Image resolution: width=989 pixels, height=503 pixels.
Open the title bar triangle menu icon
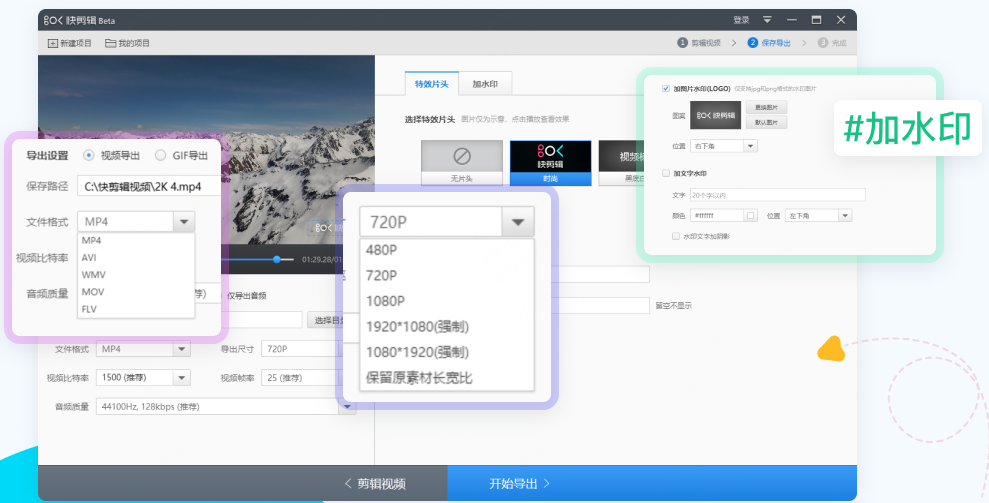(767, 20)
